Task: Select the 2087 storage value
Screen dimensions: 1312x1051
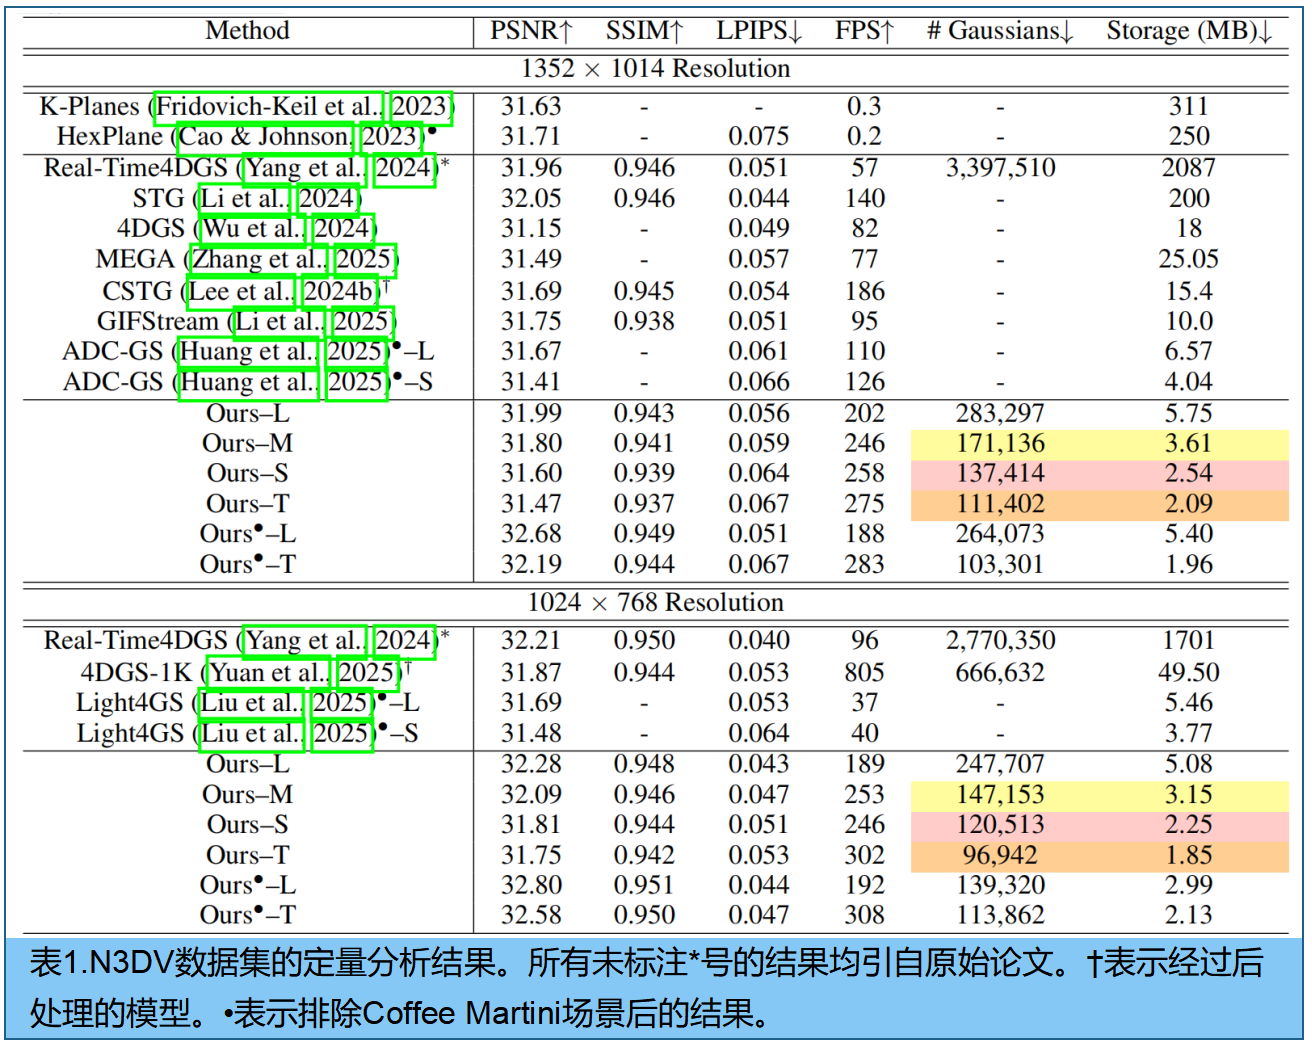Action: point(1189,168)
